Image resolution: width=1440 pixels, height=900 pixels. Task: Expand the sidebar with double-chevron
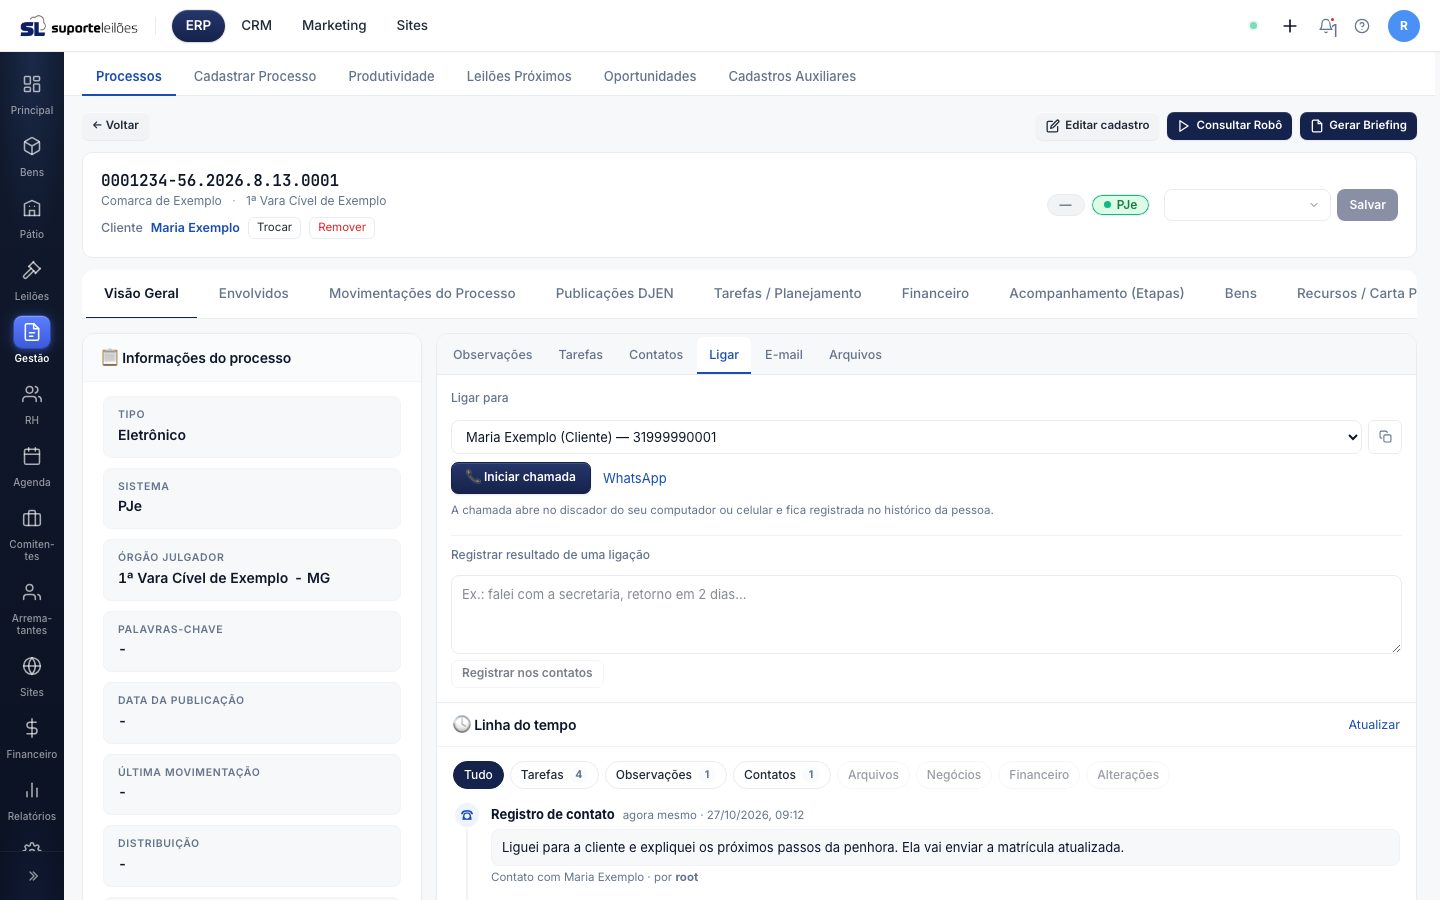pos(32,876)
